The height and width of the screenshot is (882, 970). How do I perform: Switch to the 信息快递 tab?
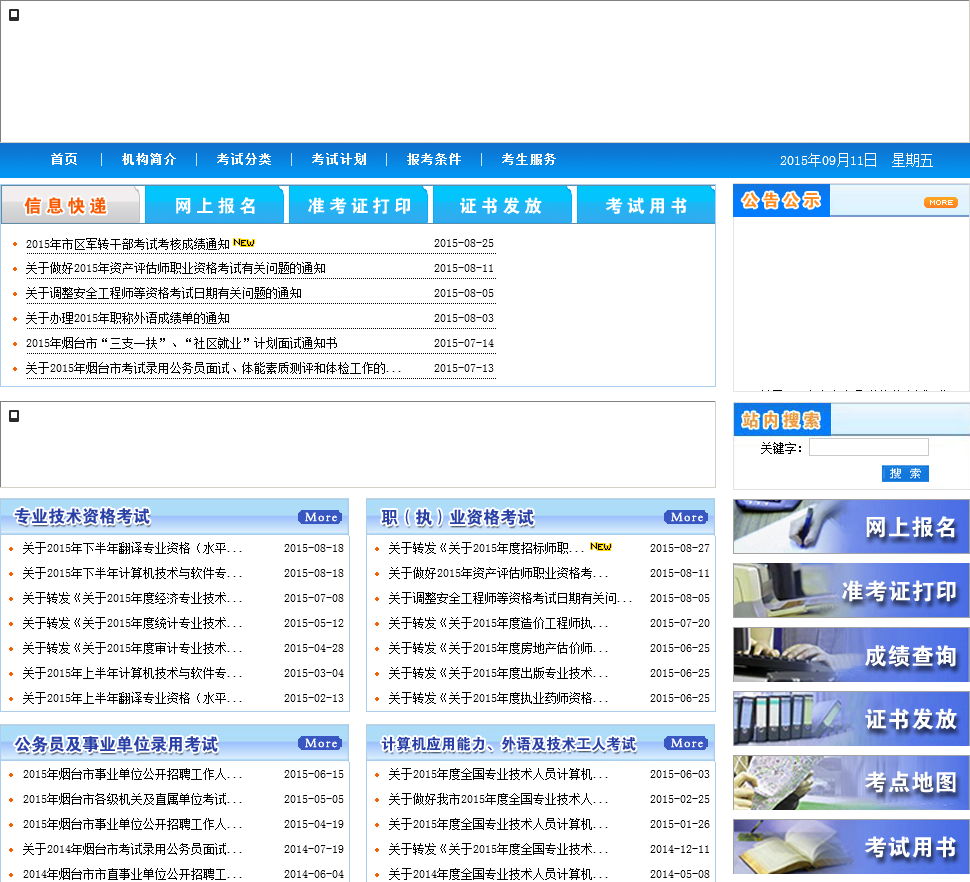pyautogui.click(x=71, y=205)
